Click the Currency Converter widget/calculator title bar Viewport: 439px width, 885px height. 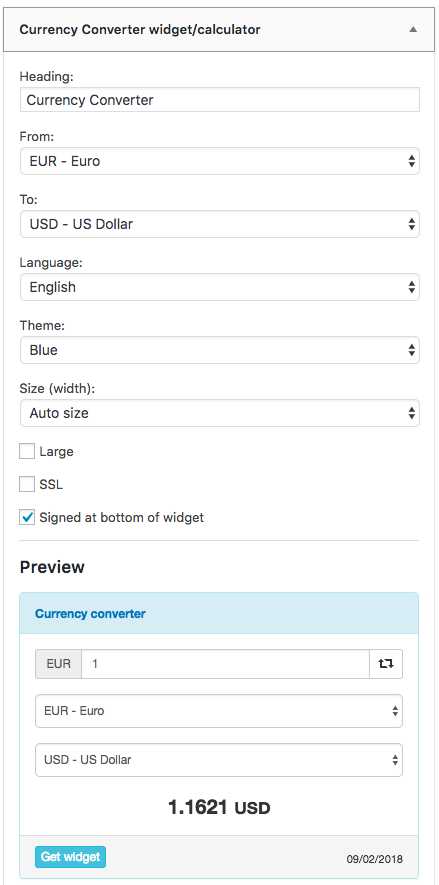coord(220,29)
